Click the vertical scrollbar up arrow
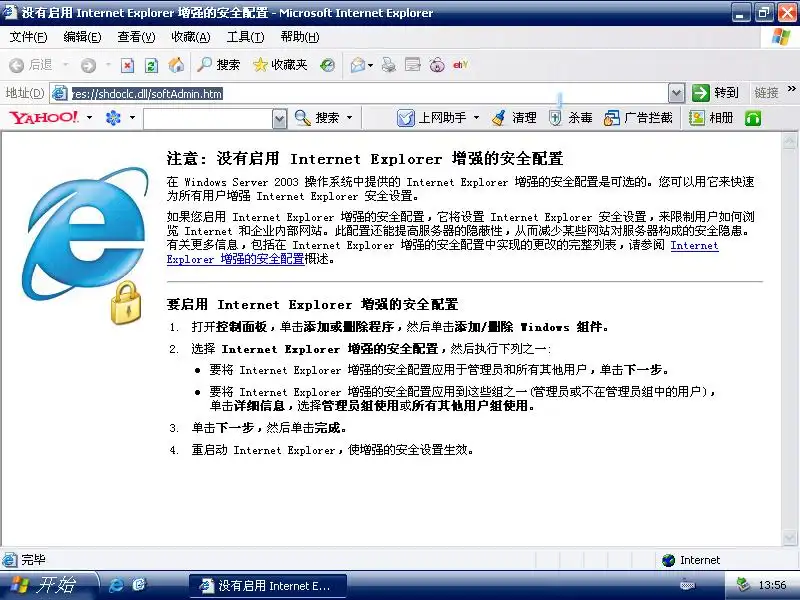 click(x=789, y=140)
